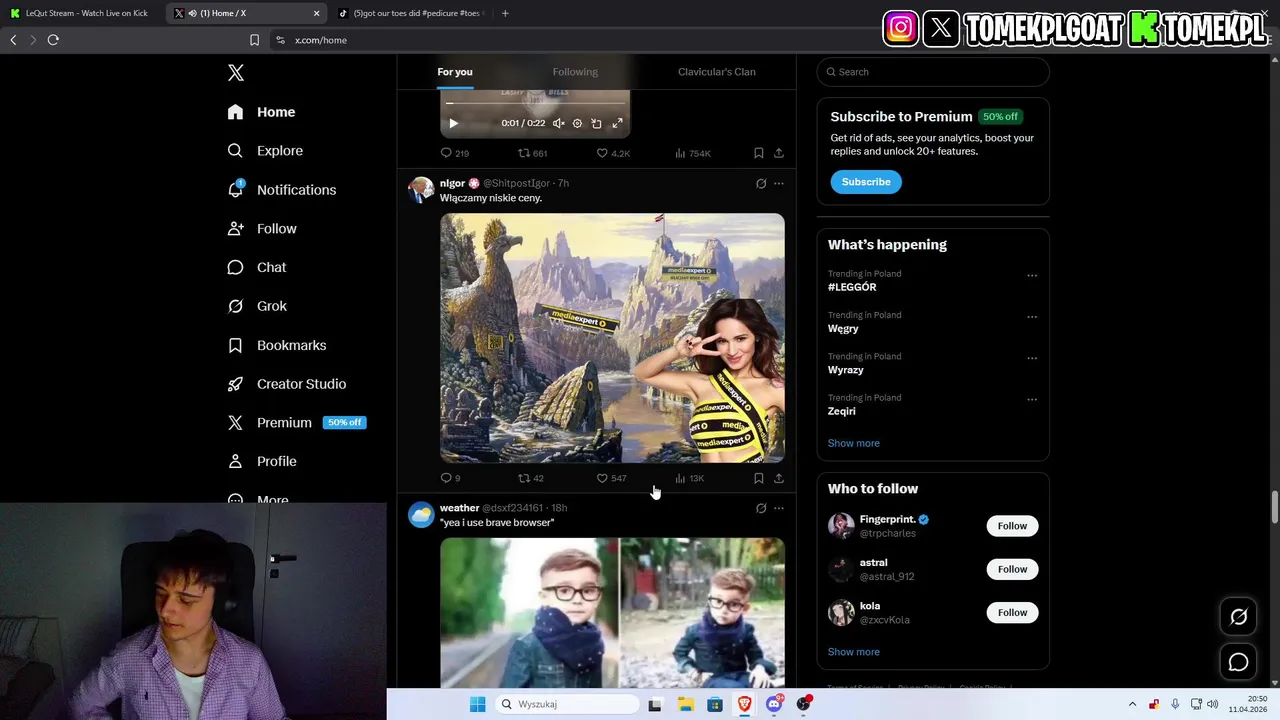Toggle browser bookmark for this page
This screenshot has width=1280, height=720.
pos(254,40)
